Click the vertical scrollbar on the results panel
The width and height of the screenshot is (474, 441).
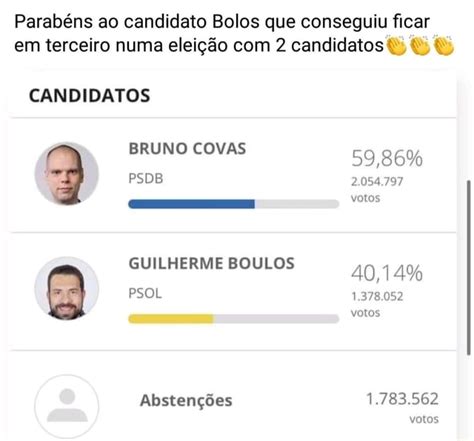[469, 268]
